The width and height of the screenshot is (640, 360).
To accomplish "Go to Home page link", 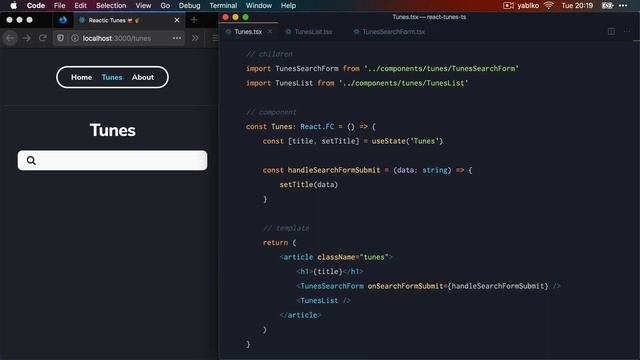I will [81, 77].
